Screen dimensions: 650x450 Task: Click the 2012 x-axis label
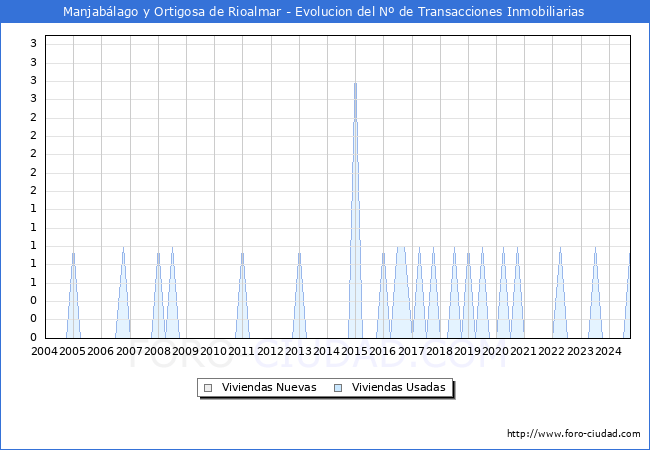pyautogui.click(x=270, y=351)
